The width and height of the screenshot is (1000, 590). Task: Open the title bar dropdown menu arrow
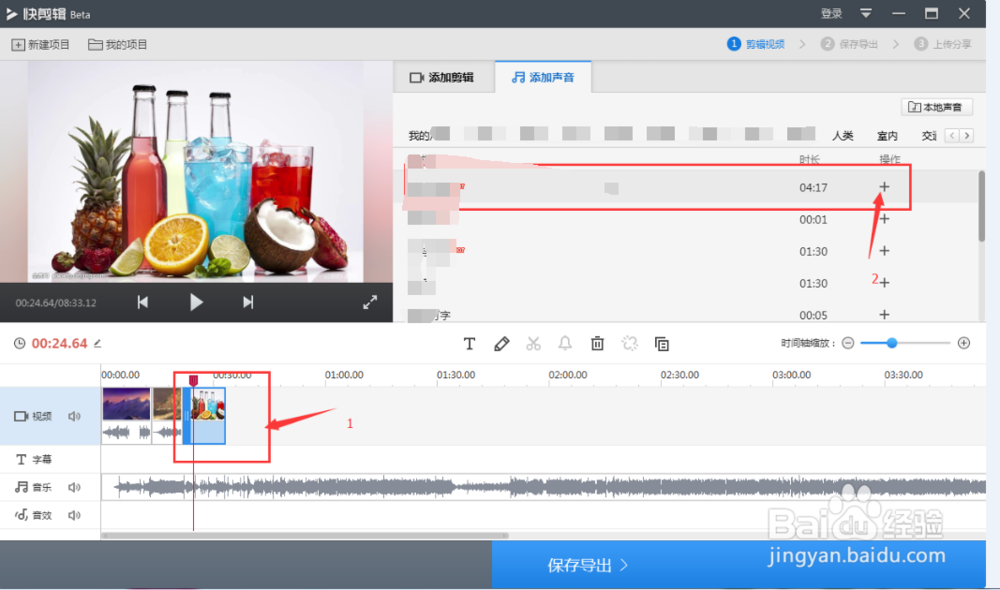865,13
